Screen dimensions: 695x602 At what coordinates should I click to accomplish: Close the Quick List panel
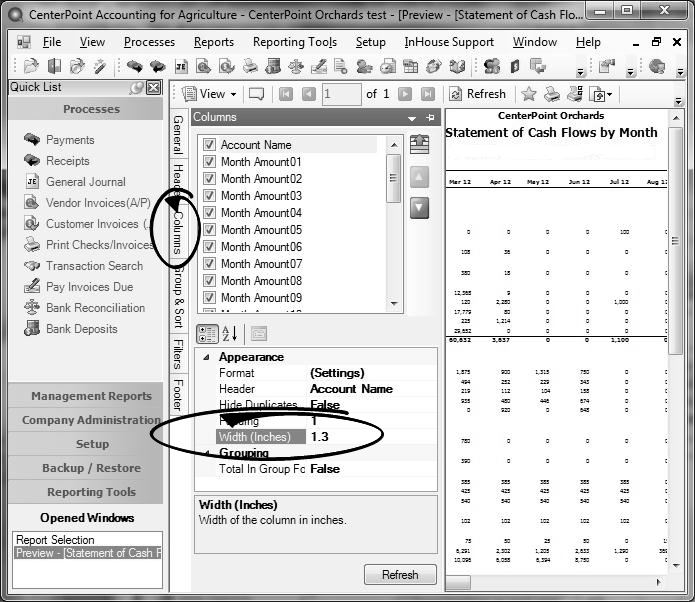153,88
